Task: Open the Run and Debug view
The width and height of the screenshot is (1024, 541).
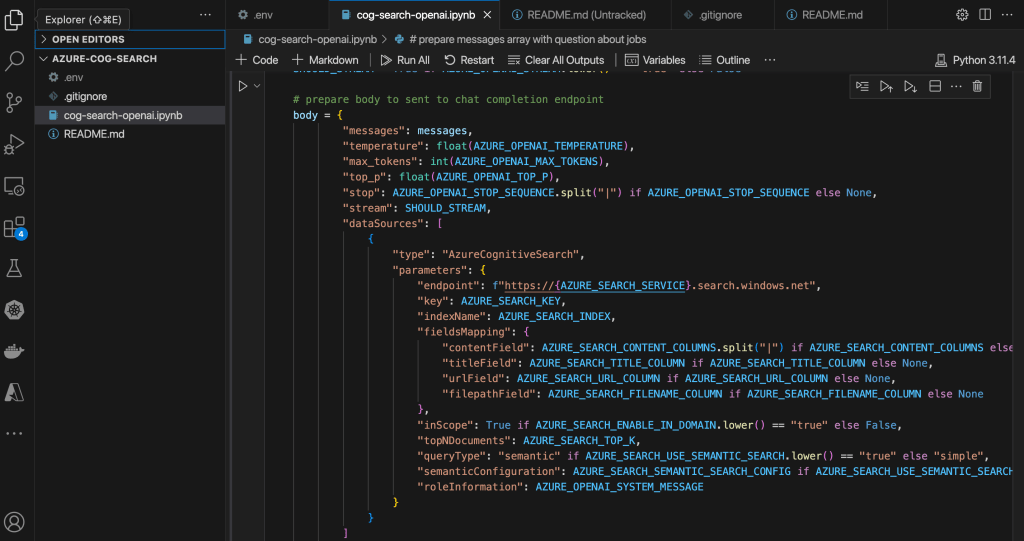Action: 14,144
